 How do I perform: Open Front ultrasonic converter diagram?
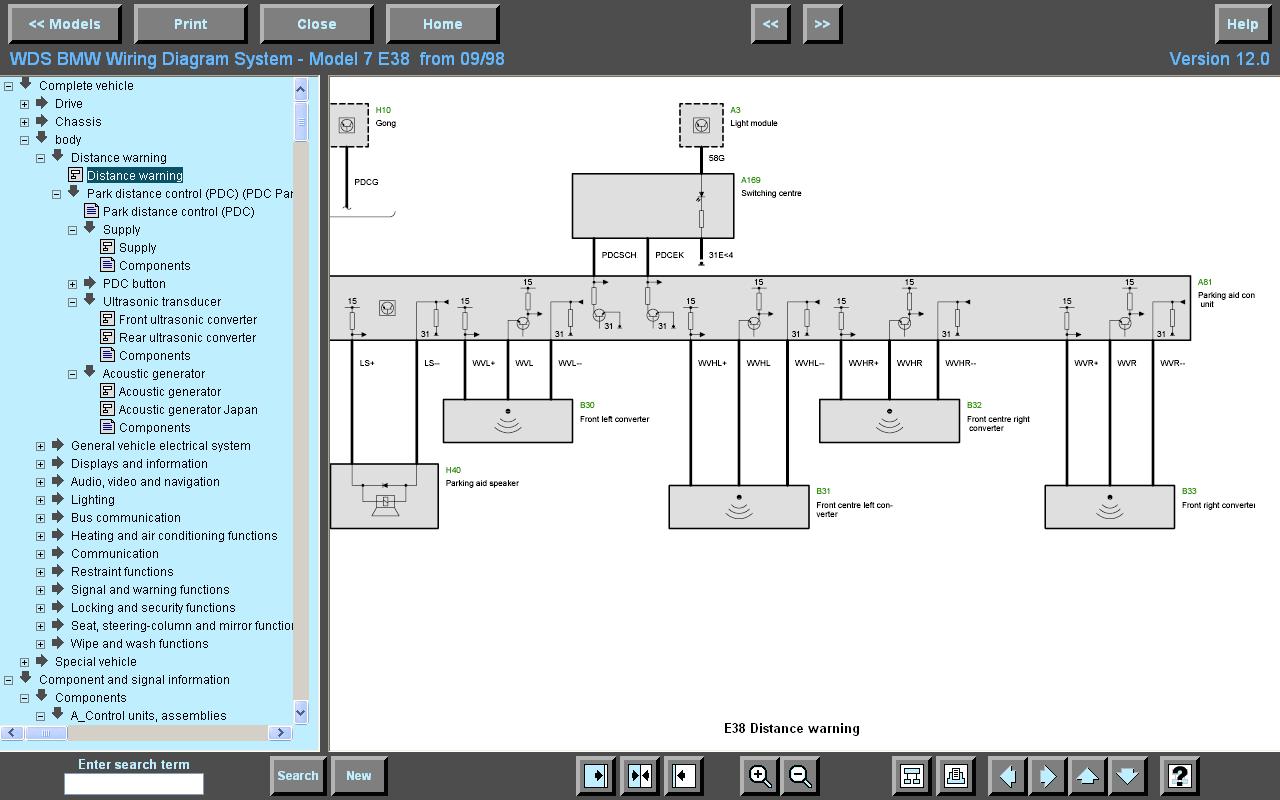187,320
